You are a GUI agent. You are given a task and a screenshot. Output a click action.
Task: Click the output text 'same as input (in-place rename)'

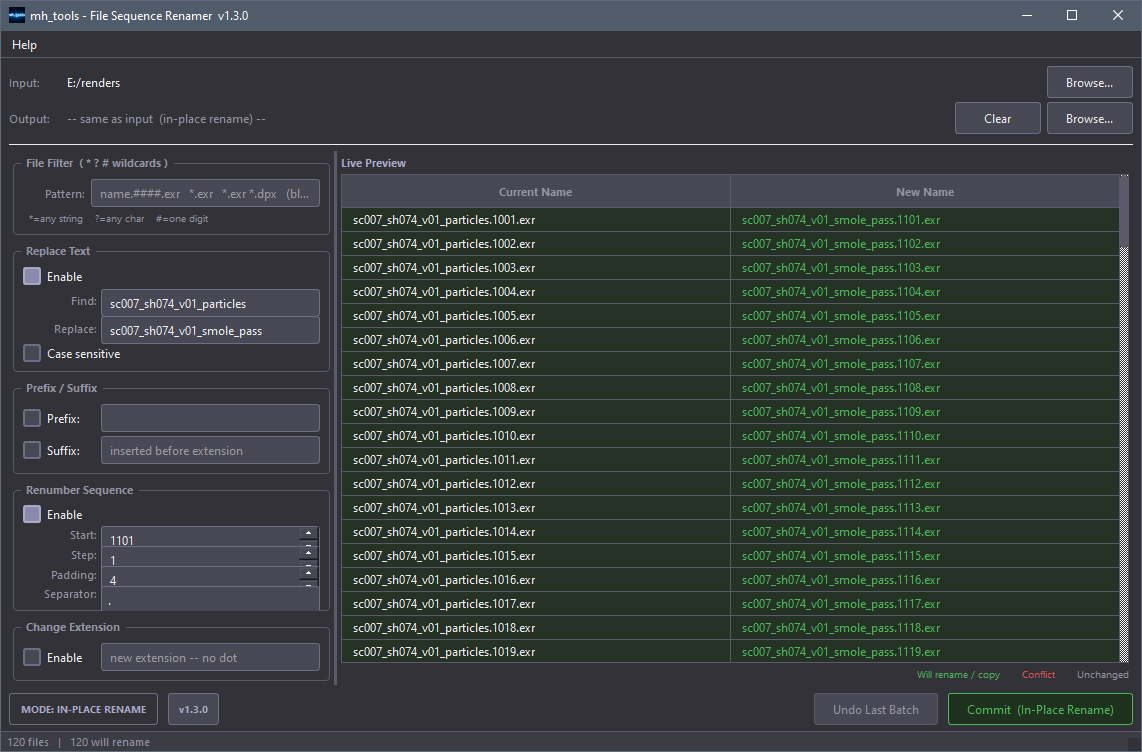[x=166, y=119]
